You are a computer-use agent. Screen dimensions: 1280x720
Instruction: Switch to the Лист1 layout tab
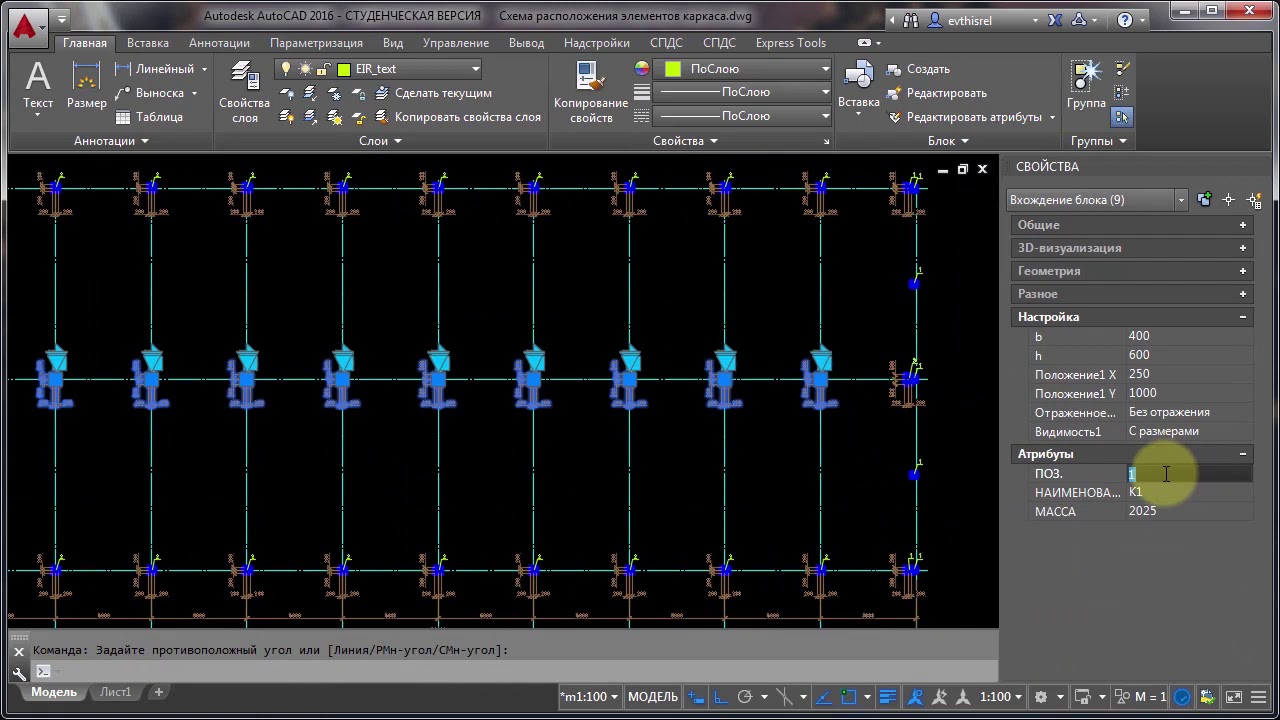pyautogui.click(x=115, y=692)
